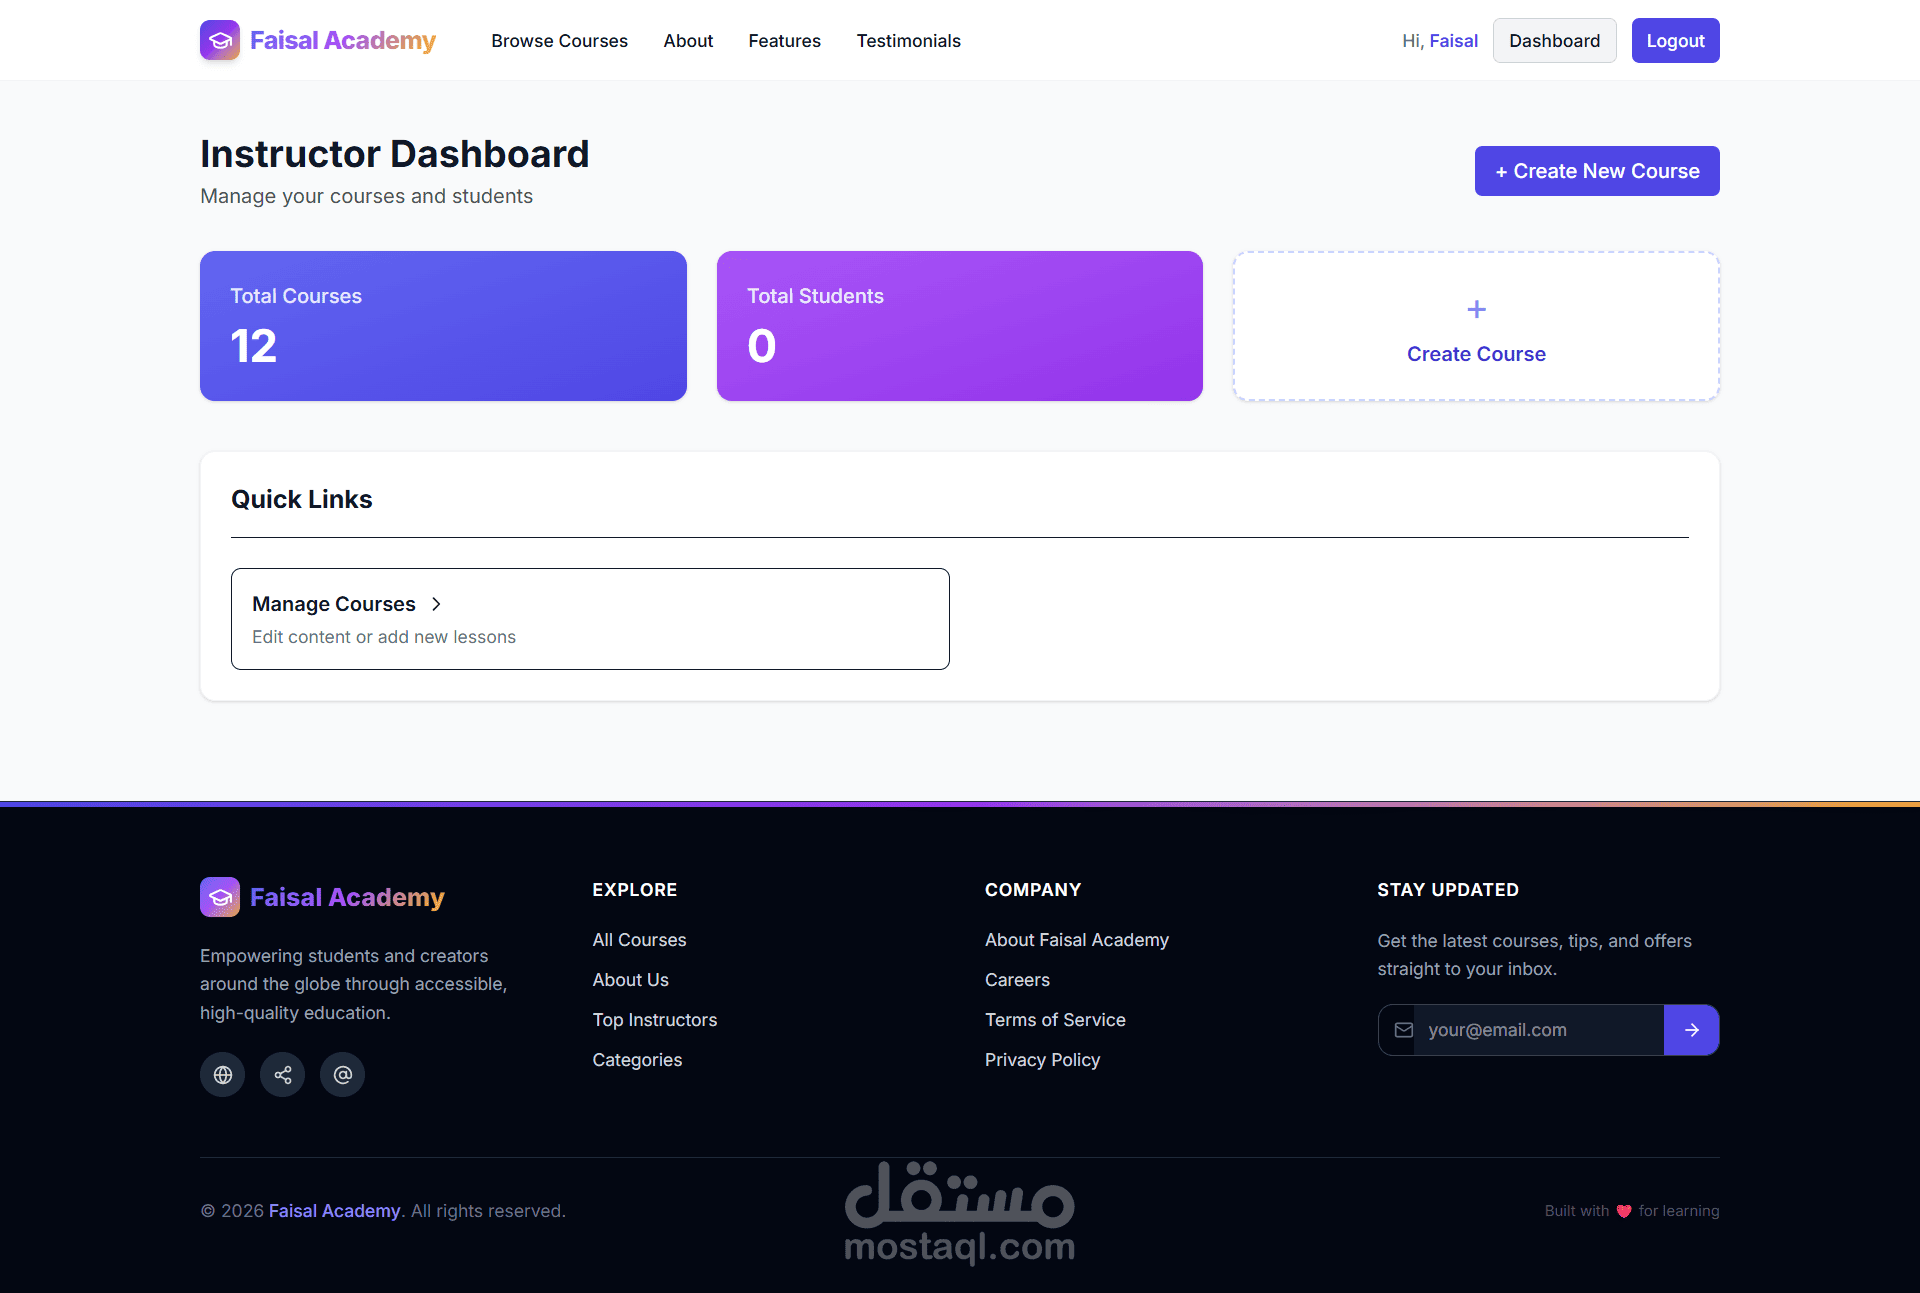Open the globe website icon in footer
This screenshot has height=1293, width=1920.
[222, 1075]
